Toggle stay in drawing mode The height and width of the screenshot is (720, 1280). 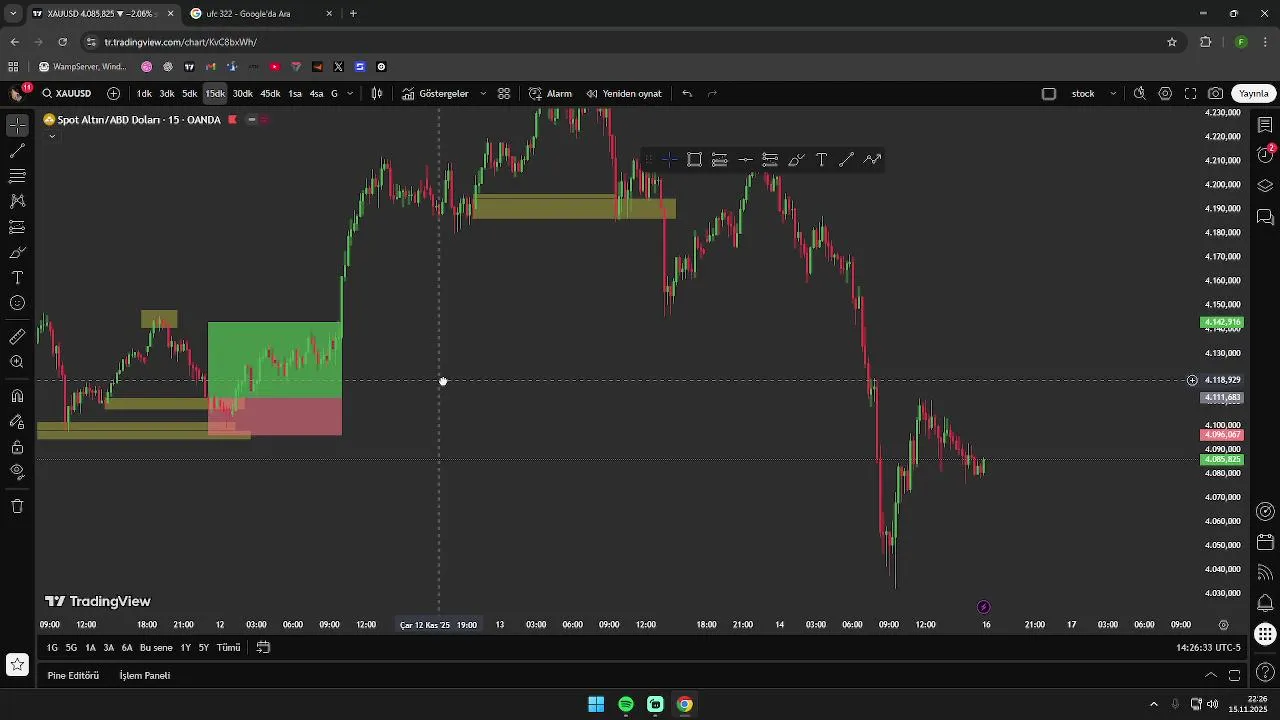(17, 422)
